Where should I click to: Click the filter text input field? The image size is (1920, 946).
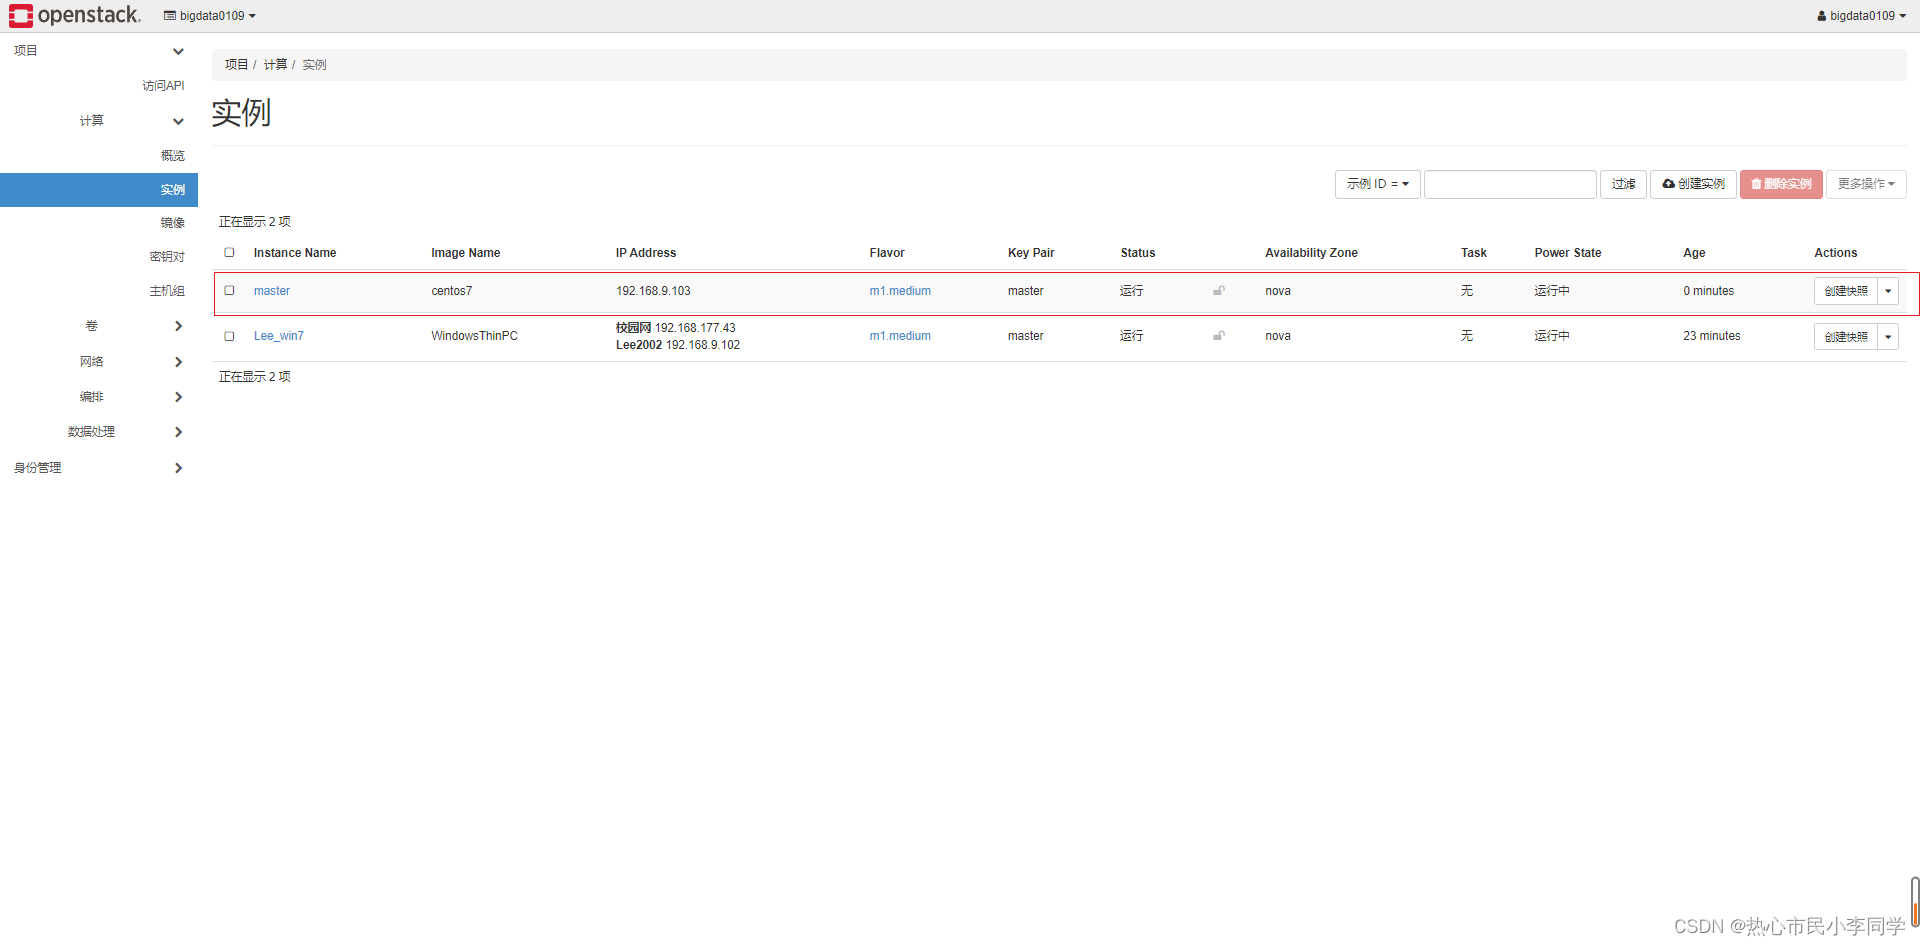pyautogui.click(x=1510, y=184)
